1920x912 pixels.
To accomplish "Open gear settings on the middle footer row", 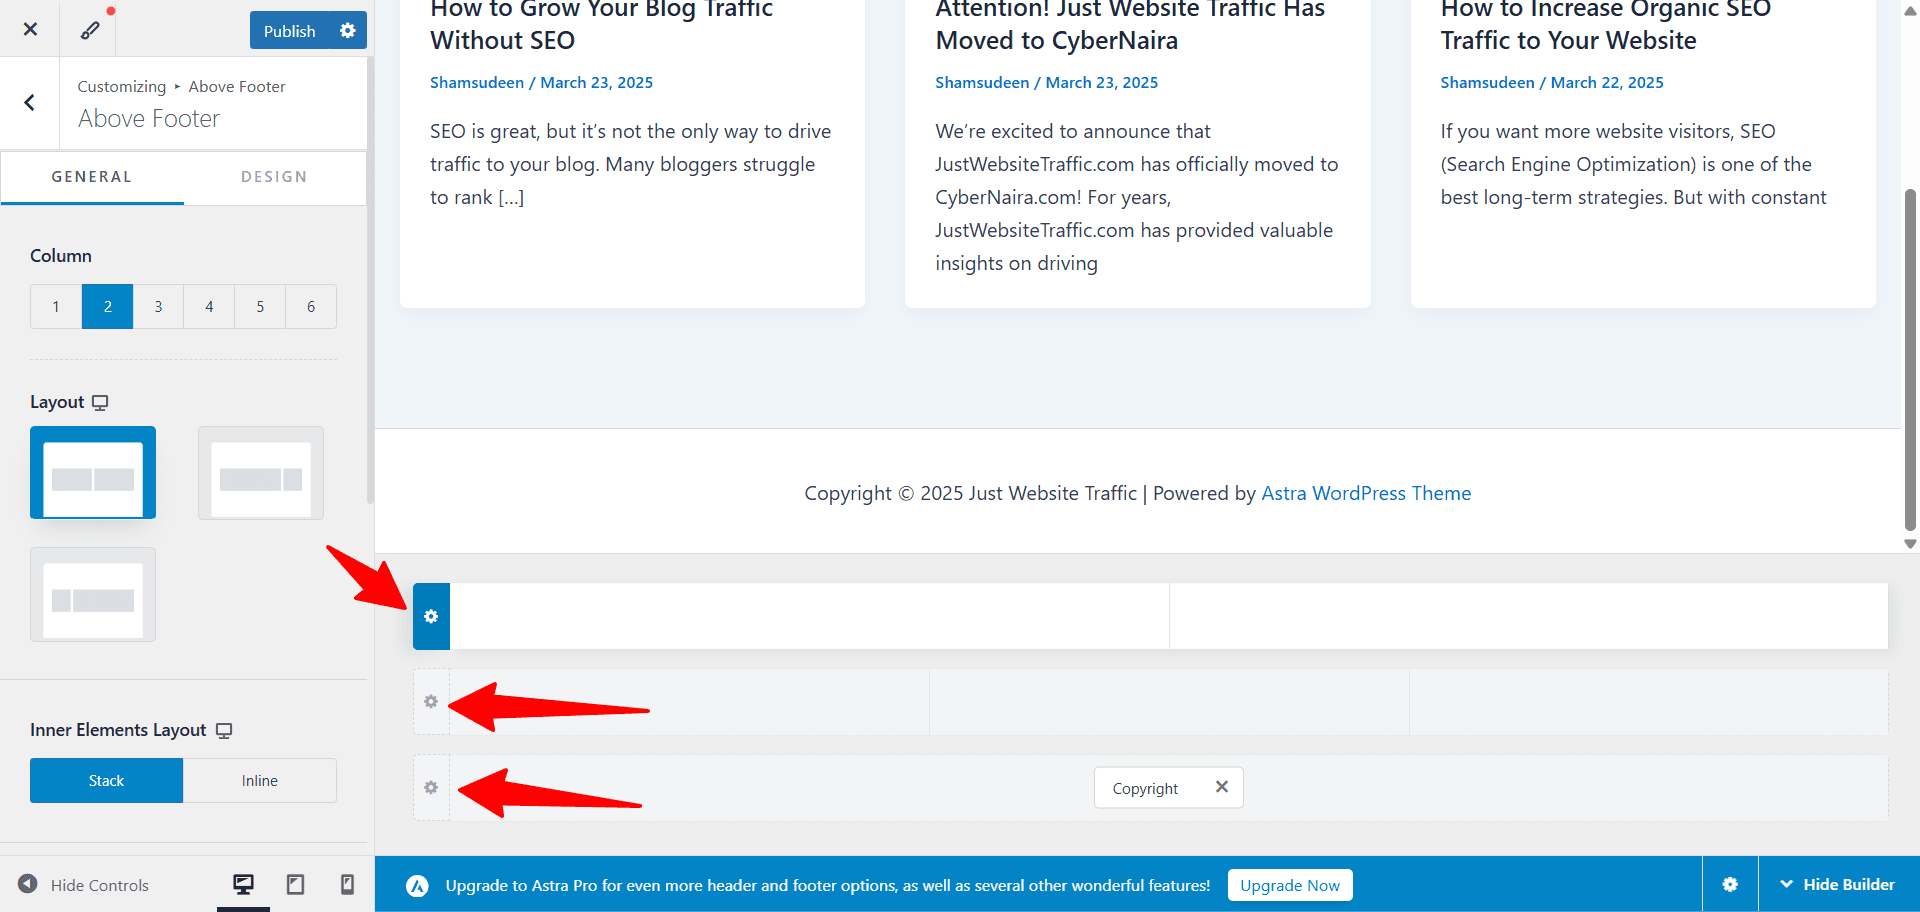I will pyautogui.click(x=431, y=701).
